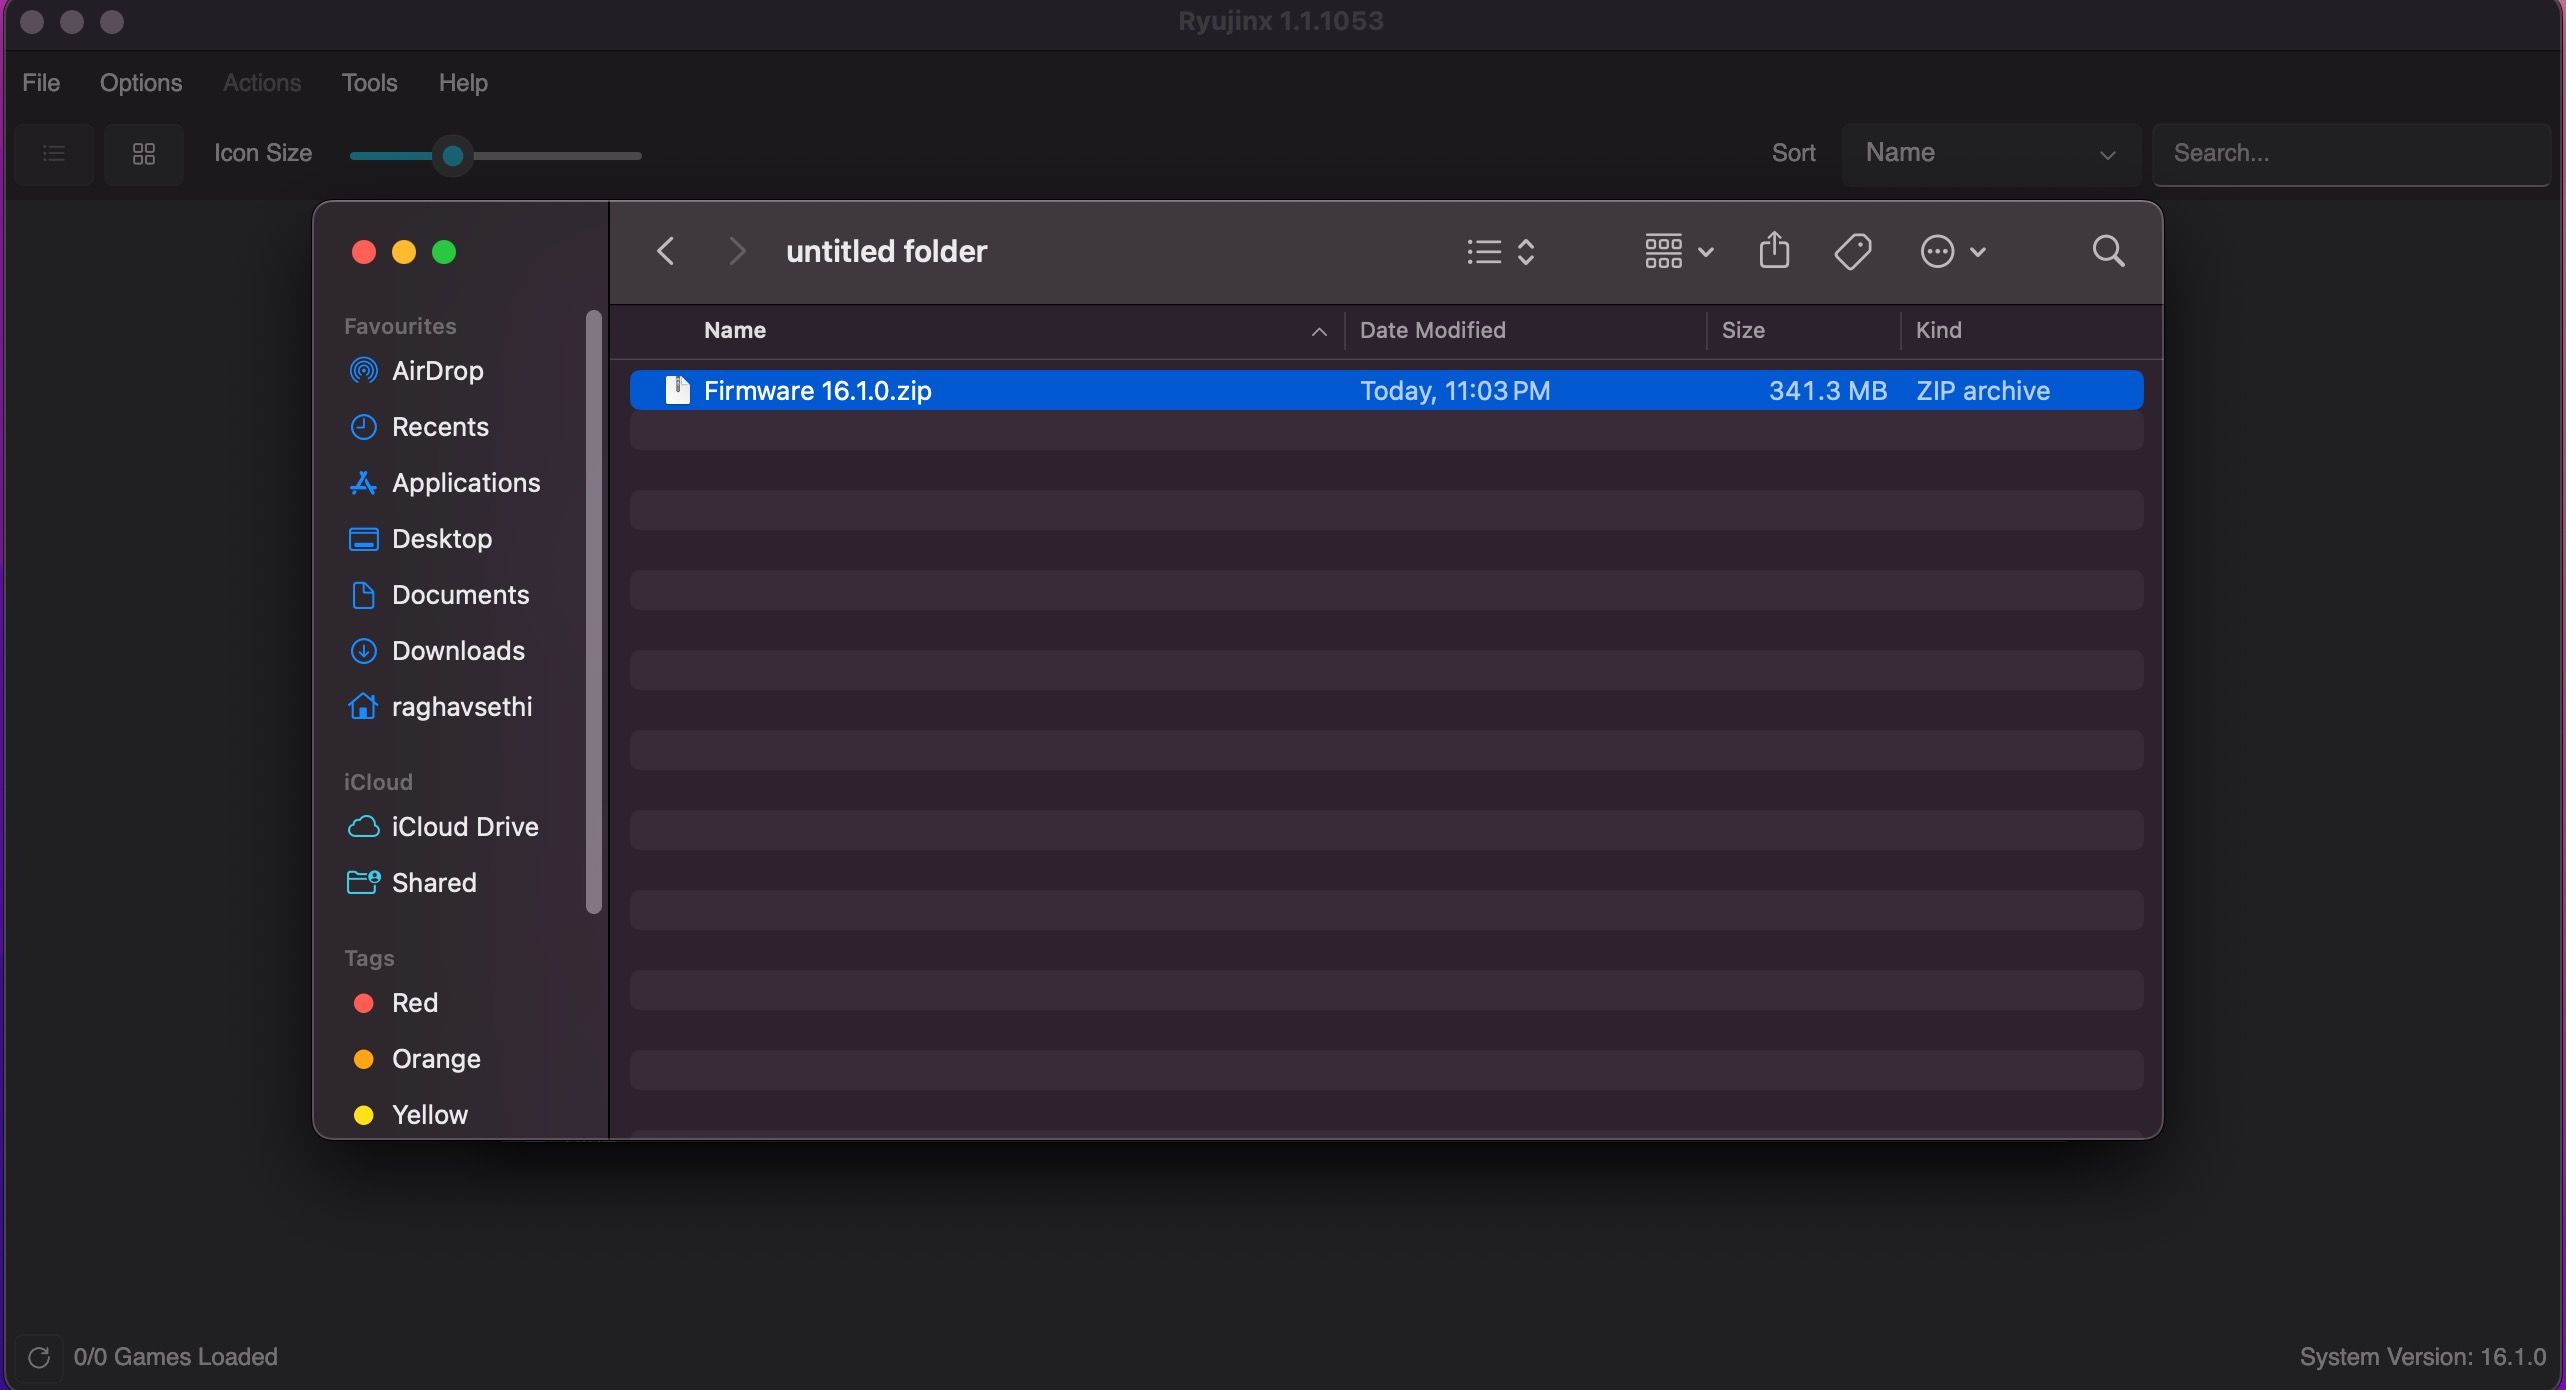The width and height of the screenshot is (2566, 1390).
Task: Select the Downloads sidebar entry
Action: 458,650
